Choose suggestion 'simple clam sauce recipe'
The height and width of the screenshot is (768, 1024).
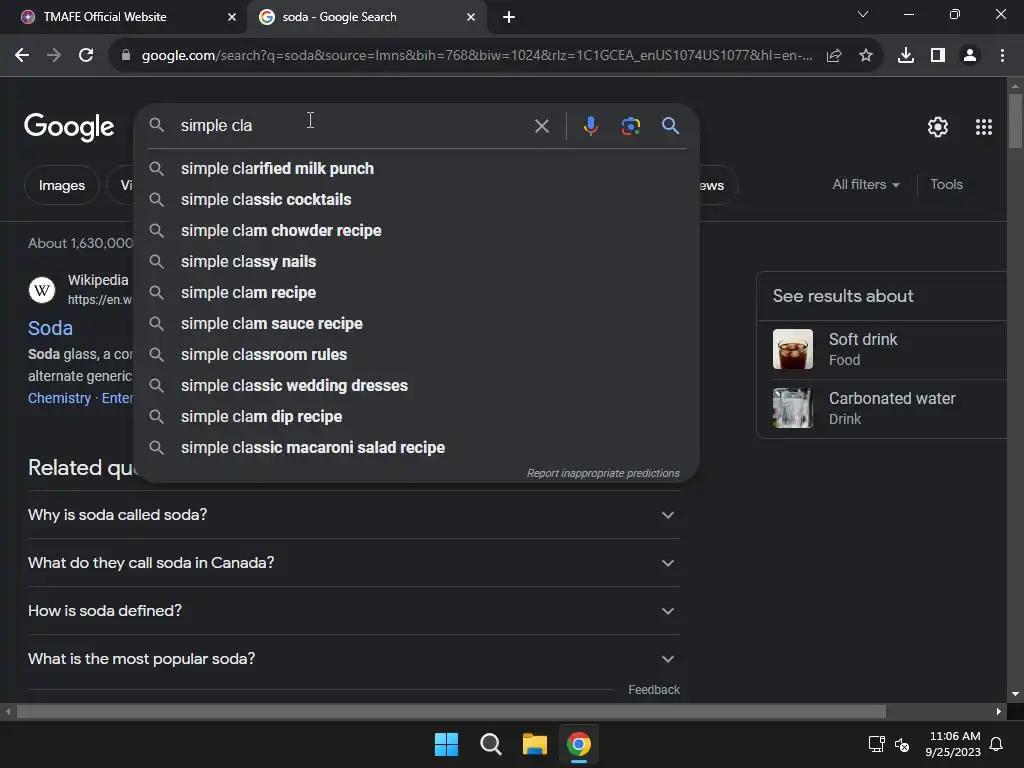(416, 324)
